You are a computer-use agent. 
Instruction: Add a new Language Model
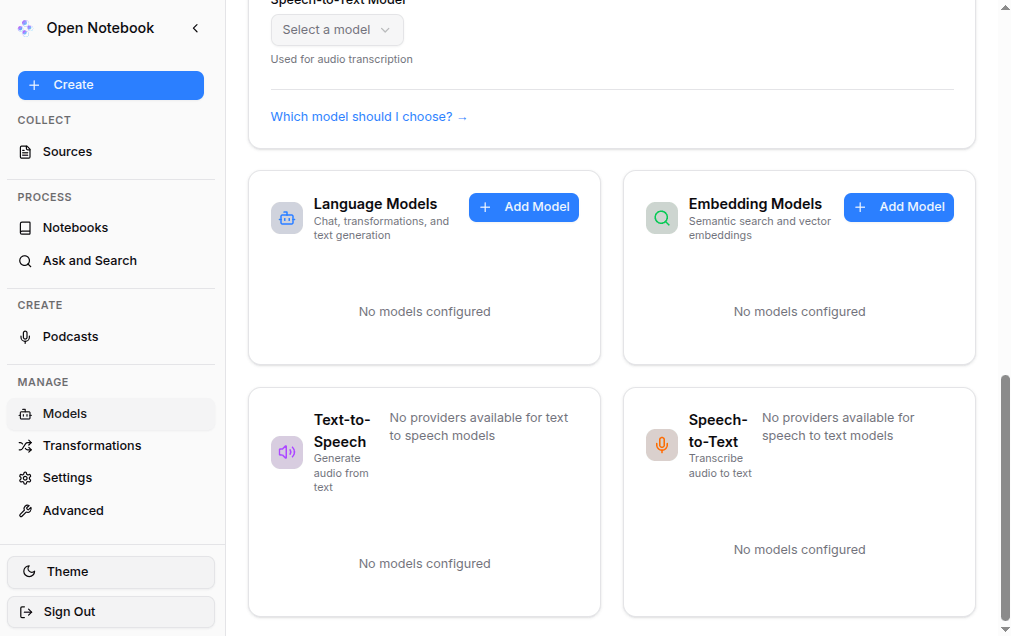[x=523, y=207]
